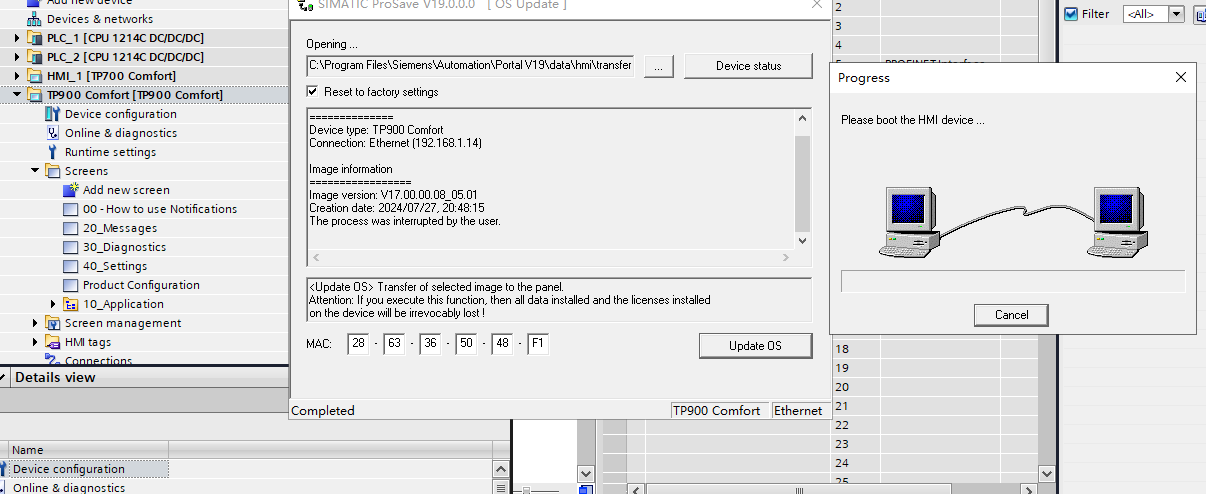Screen dimensions: 1206x494
Task: Click the TP900 Comfort status bar field
Action: click(720, 410)
